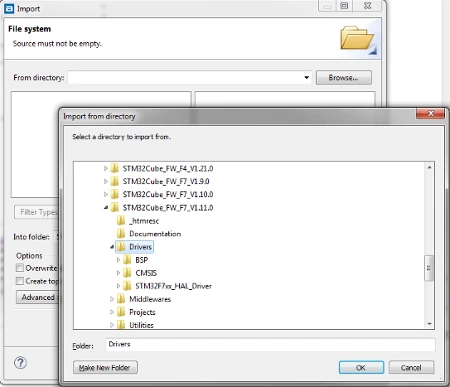The width and height of the screenshot is (450, 387).
Task: Toggle the Create top-level folder checkbox
Action: pos(20,281)
